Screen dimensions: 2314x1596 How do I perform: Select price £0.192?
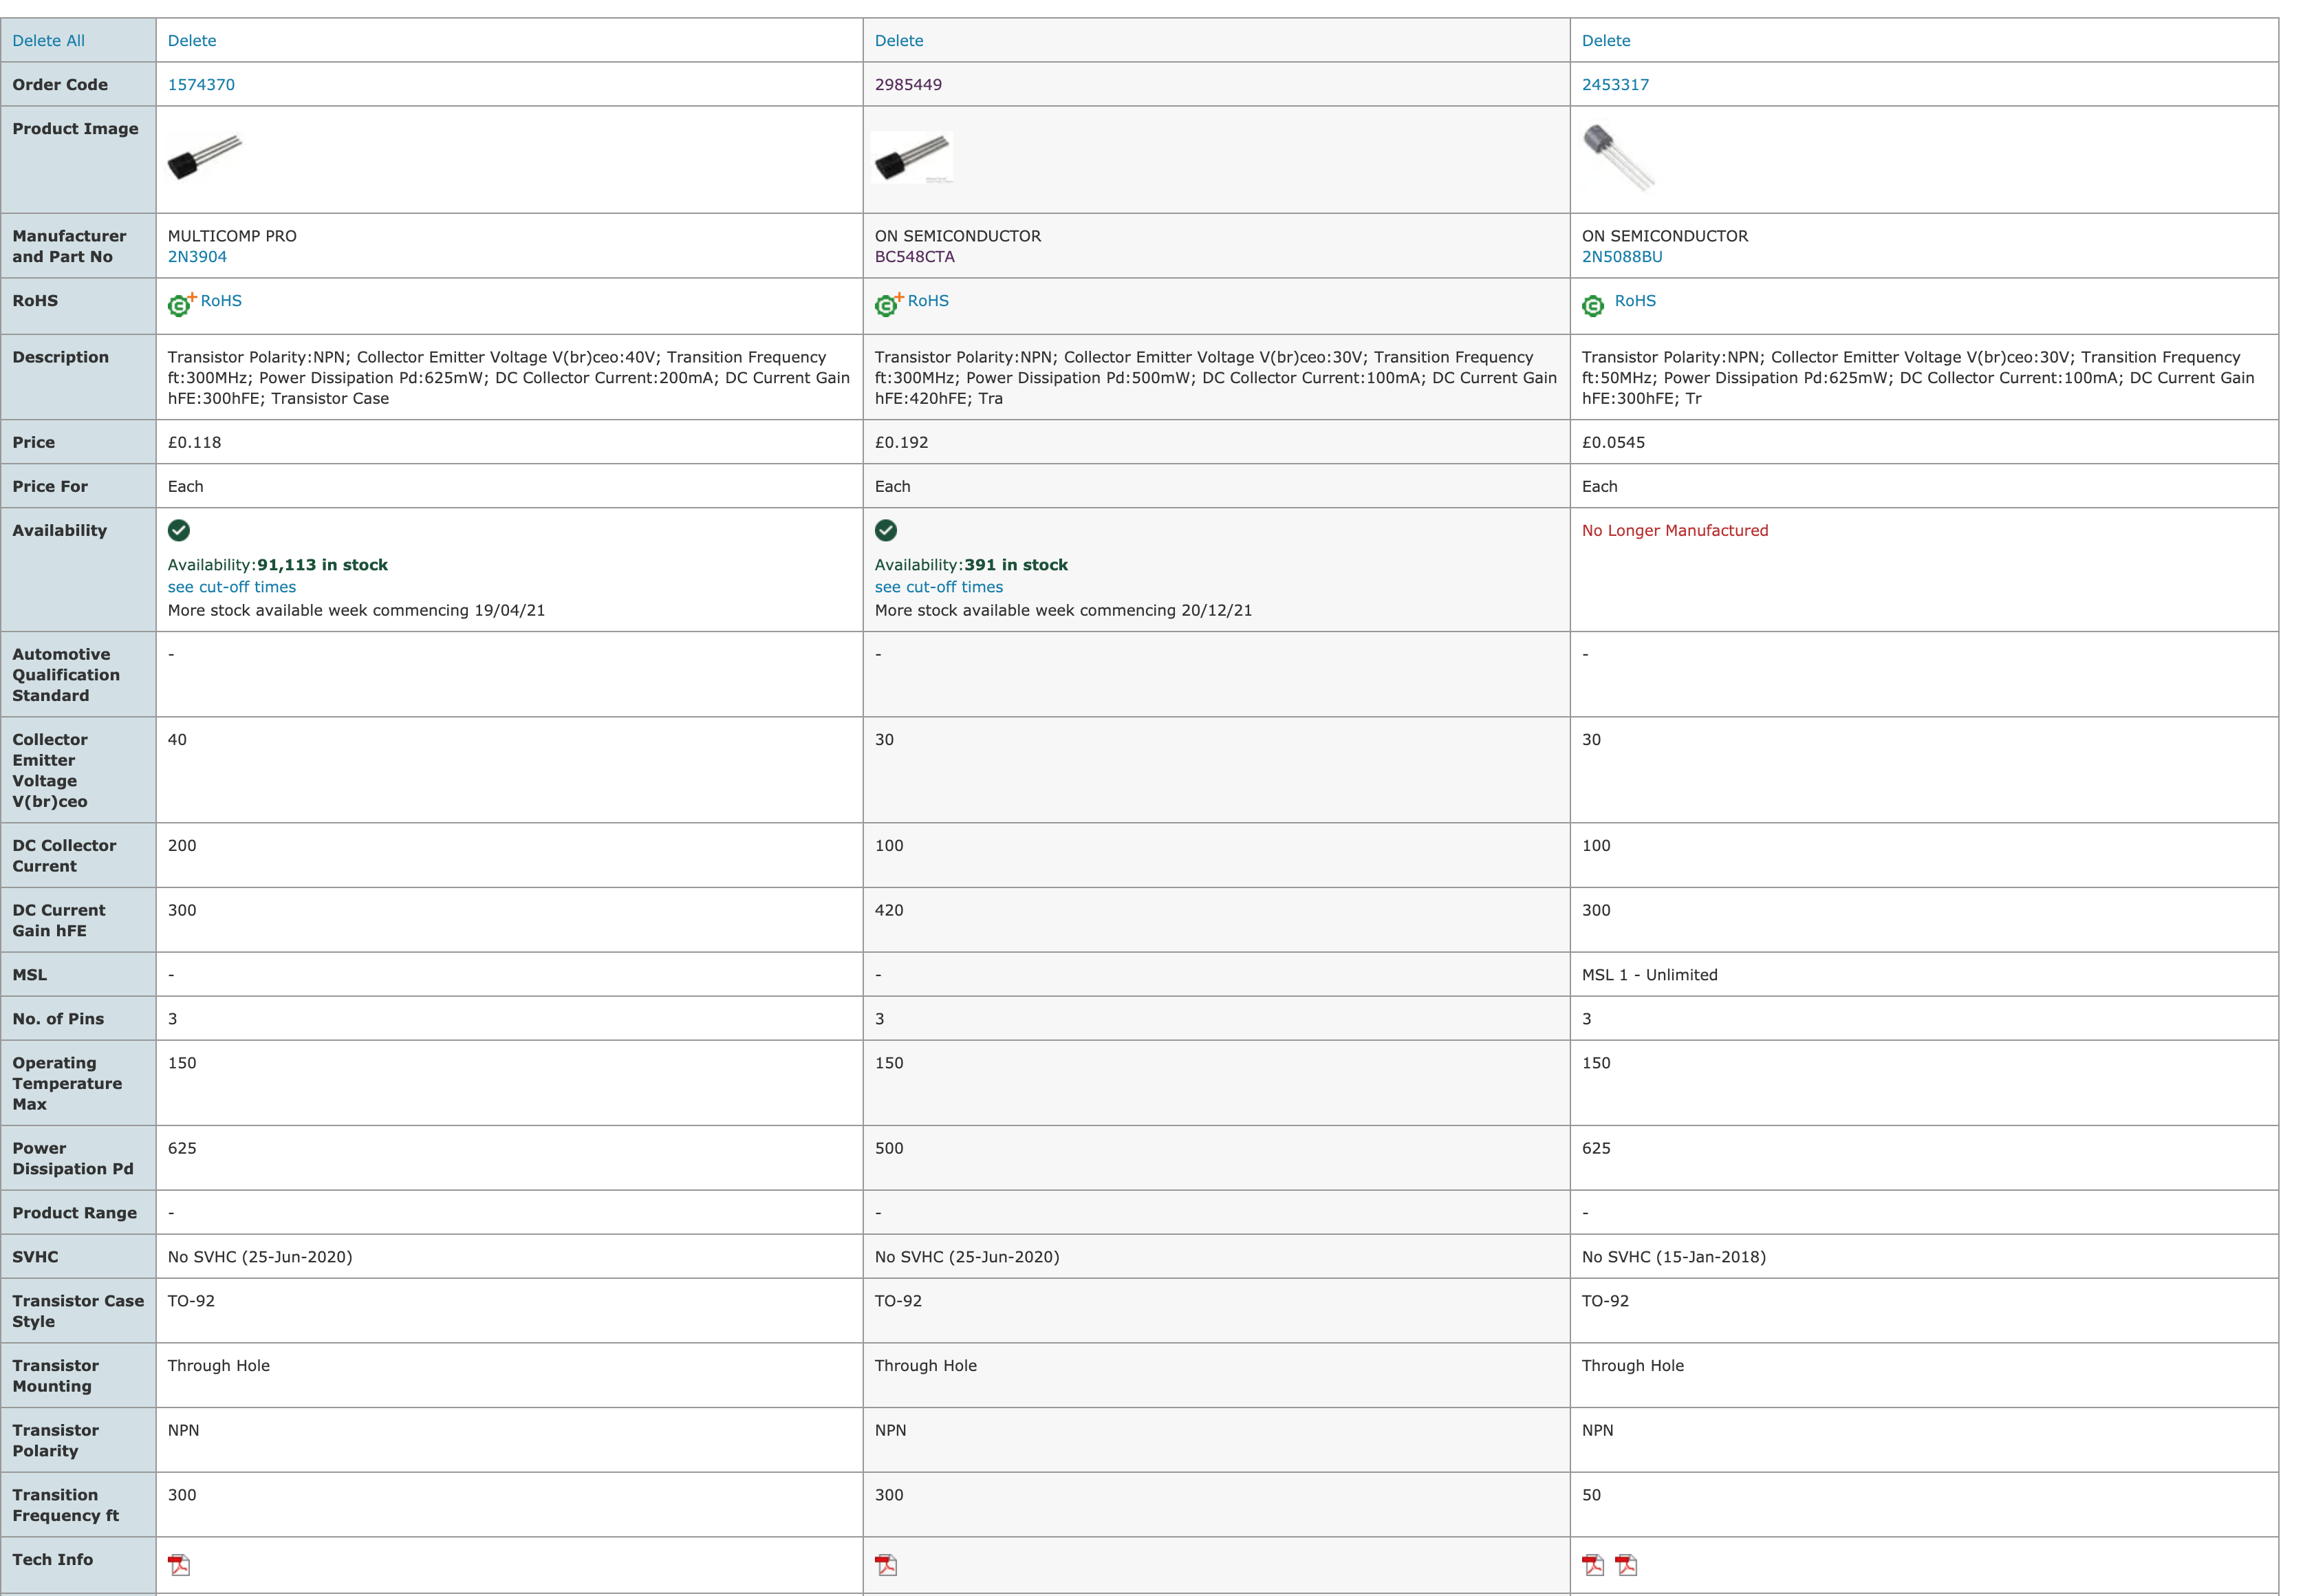pyautogui.click(x=901, y=443)
